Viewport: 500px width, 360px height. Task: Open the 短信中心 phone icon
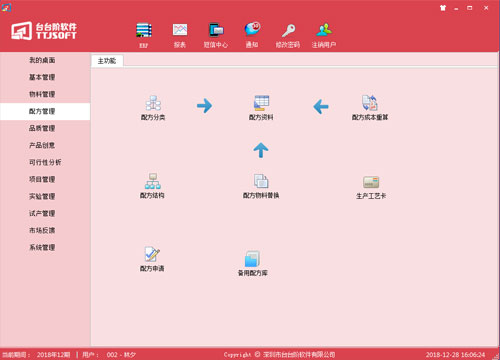click(216, 30)
